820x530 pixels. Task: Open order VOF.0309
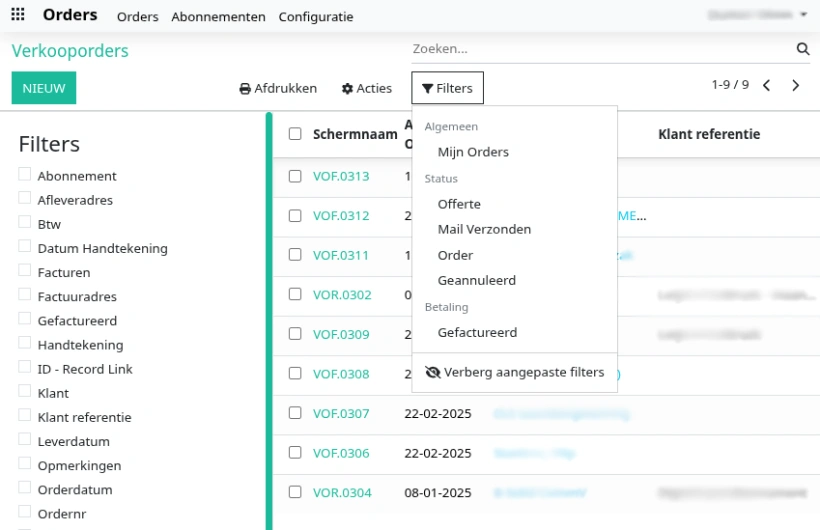[341, 334]
